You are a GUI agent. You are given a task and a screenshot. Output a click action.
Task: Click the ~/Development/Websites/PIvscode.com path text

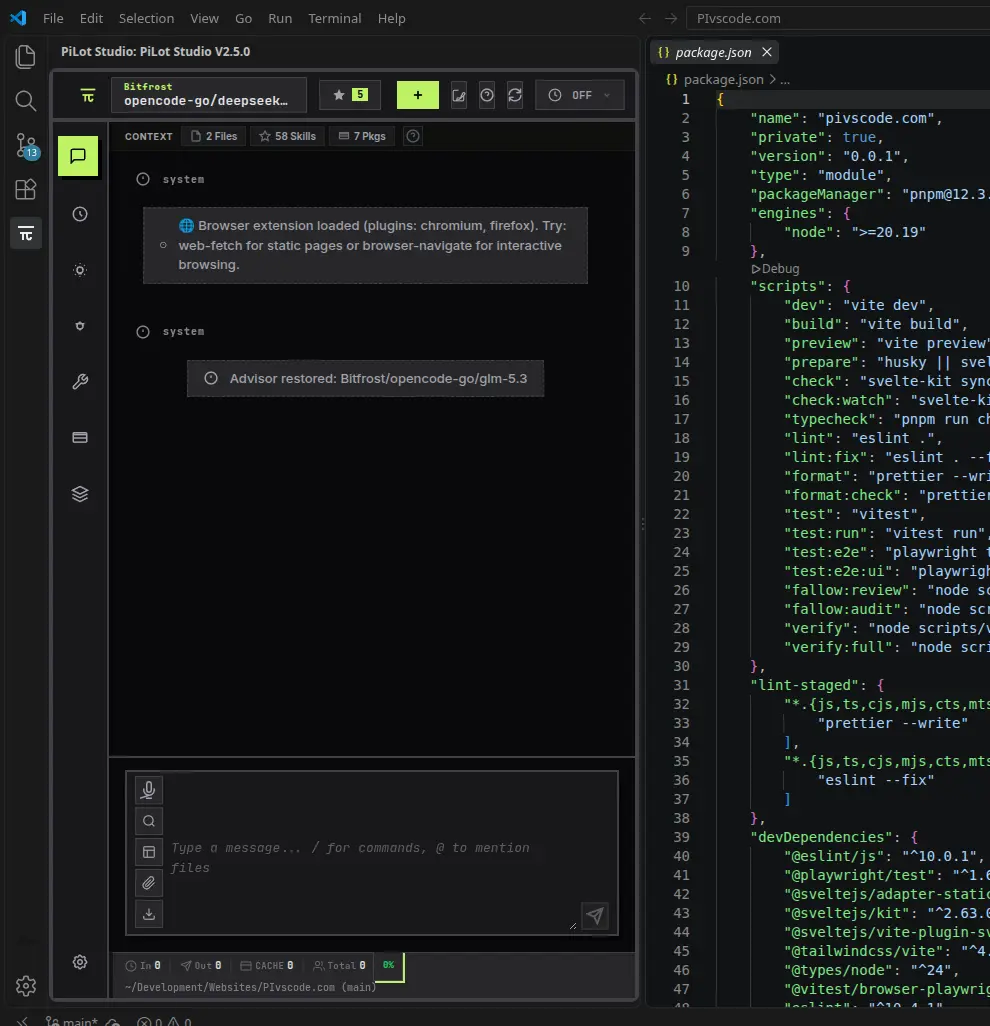pos(230,987)
